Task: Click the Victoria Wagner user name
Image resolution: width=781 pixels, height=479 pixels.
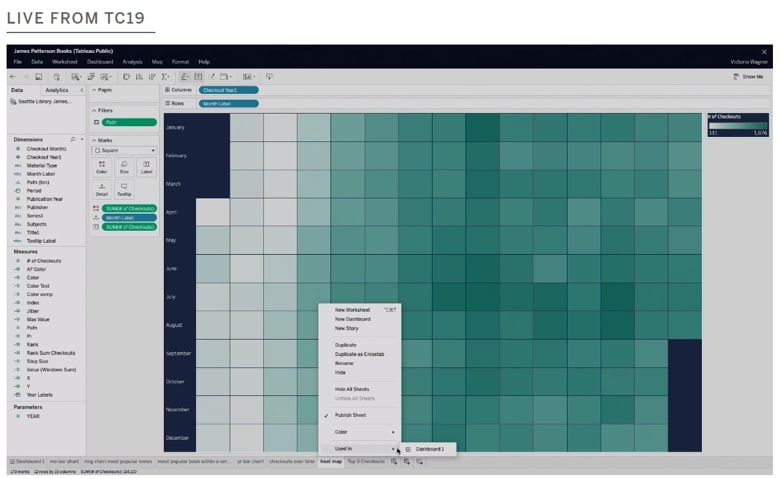Action: pos(749,62)
